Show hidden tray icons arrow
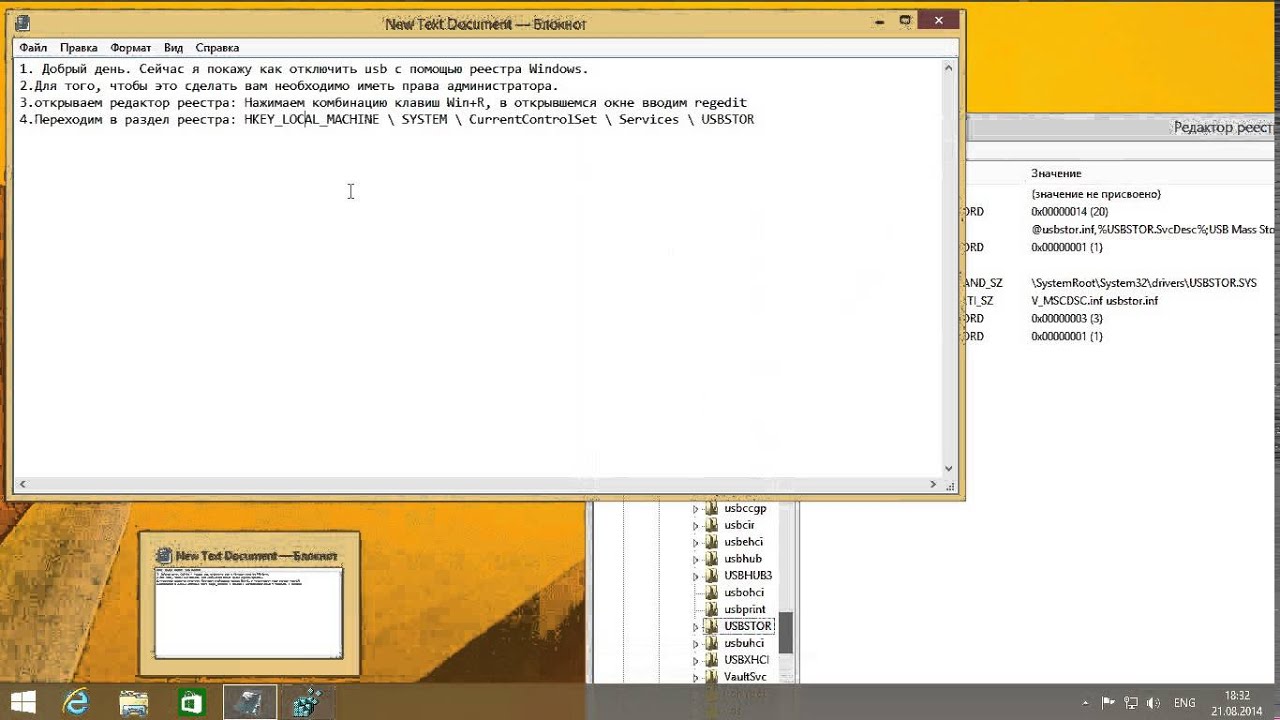This screenshot has width=1280, height=720. (x=1087, y=702)
